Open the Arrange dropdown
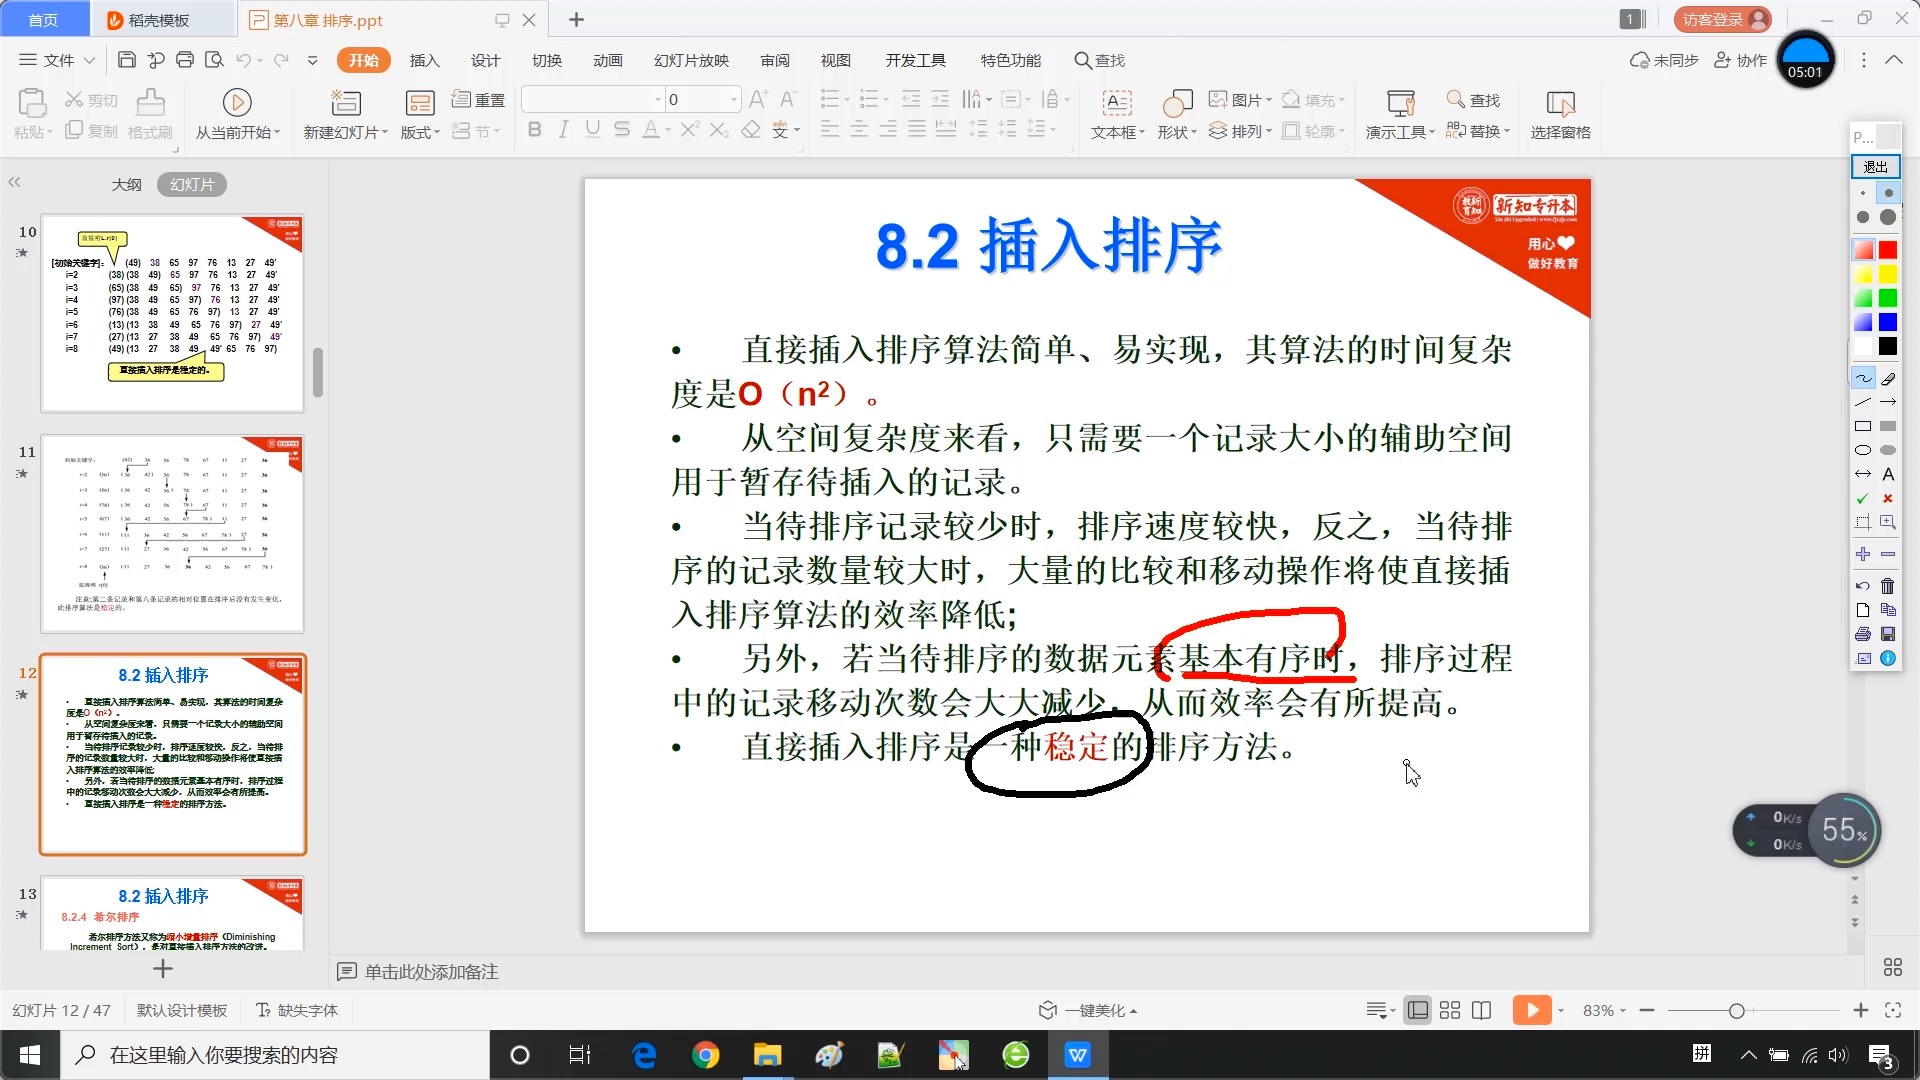Screen dimensions: 1920x1080 point(1240,131)
